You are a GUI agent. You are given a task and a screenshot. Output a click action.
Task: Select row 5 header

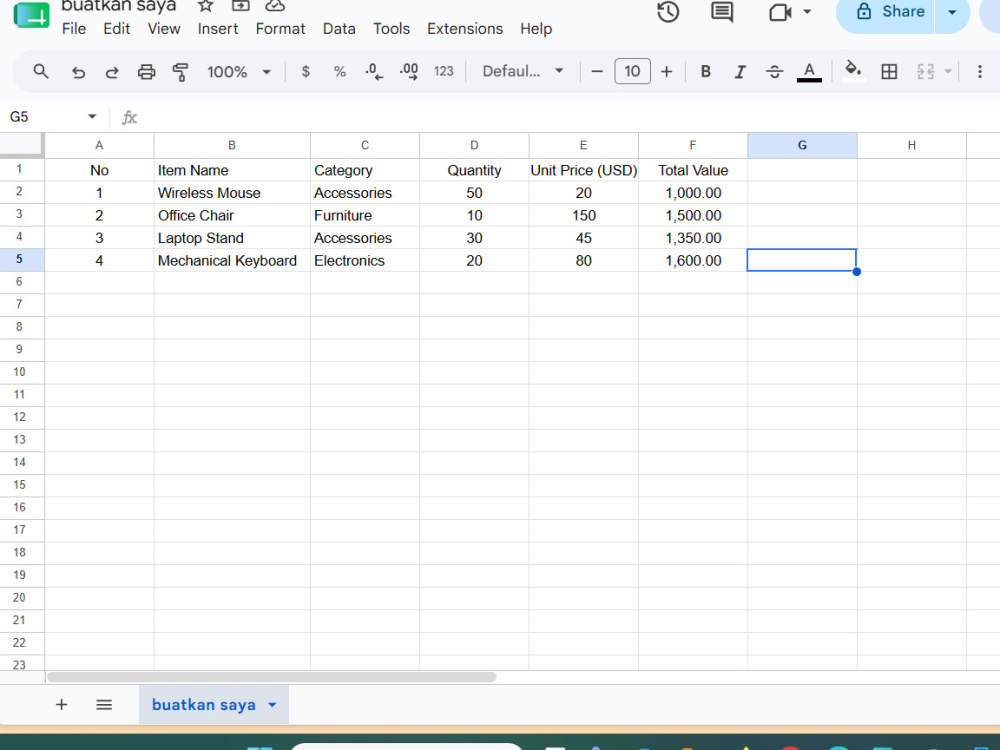pyautogui.click(x=22, y=260)
